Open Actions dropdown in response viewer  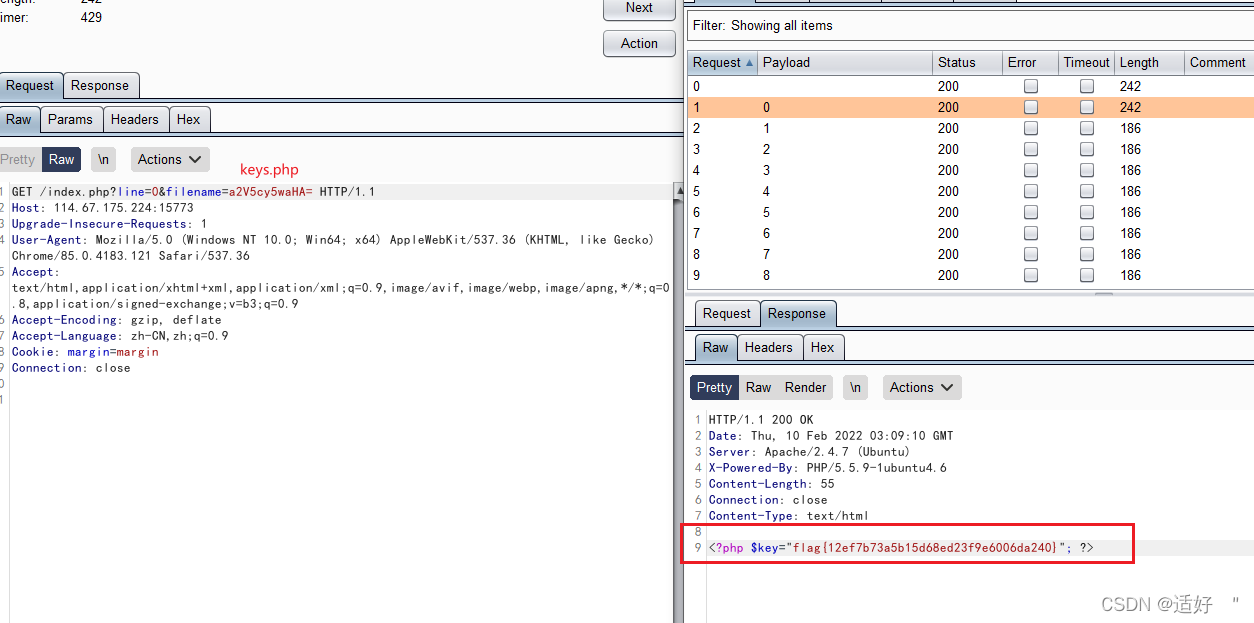(922, 388)
